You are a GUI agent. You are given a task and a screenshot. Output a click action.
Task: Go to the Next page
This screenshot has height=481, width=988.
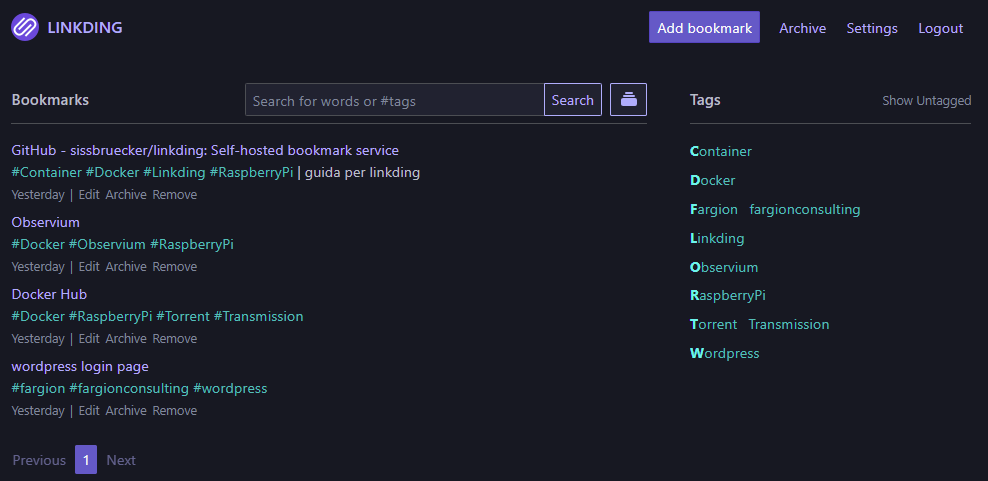[x=121, y=460]
